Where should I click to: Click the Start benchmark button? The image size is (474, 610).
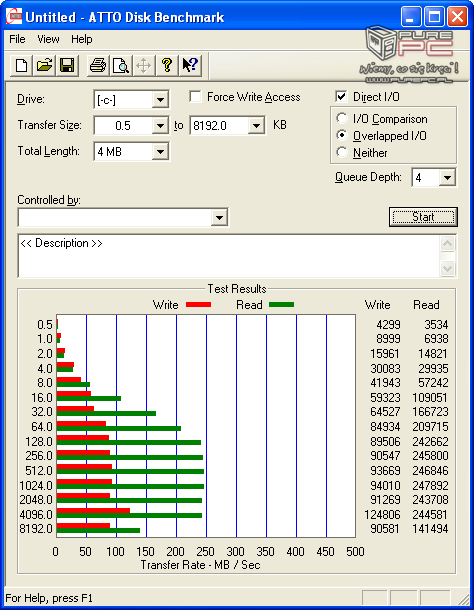(x=423, y=217)
